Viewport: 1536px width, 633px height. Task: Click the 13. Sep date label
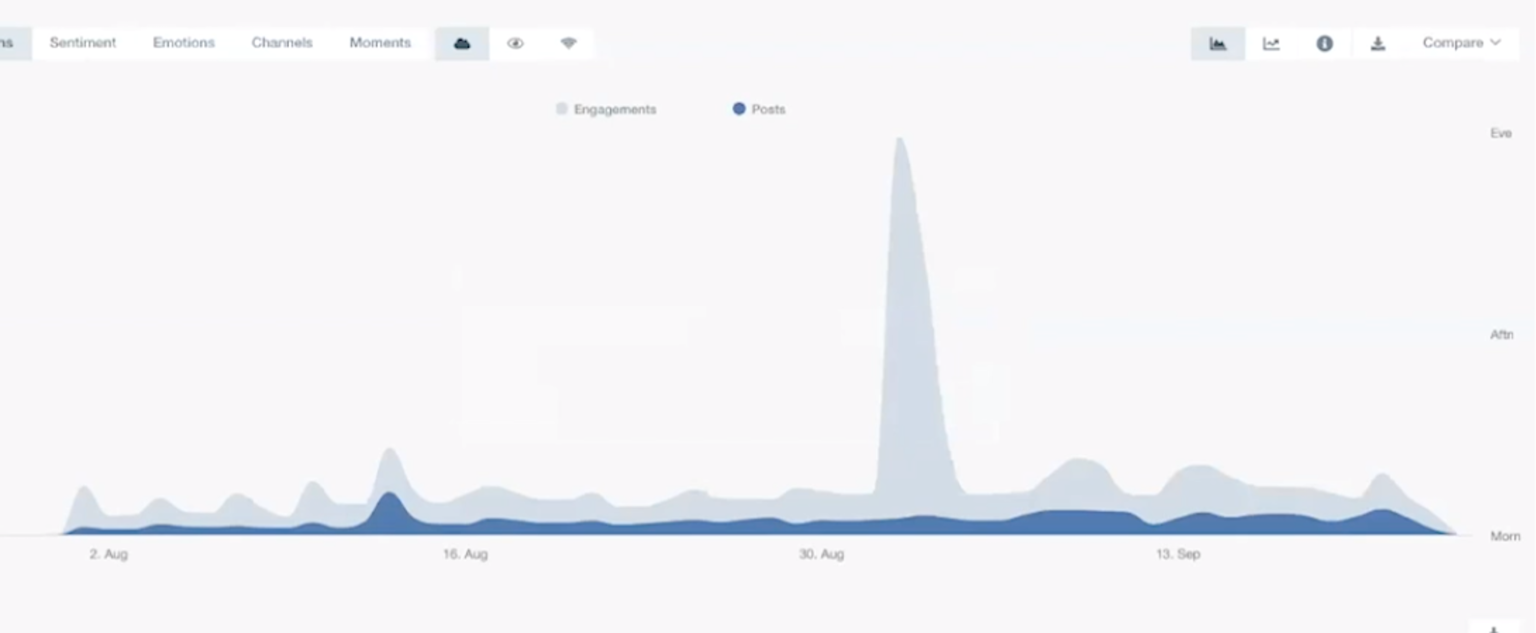click(1178, 554)
